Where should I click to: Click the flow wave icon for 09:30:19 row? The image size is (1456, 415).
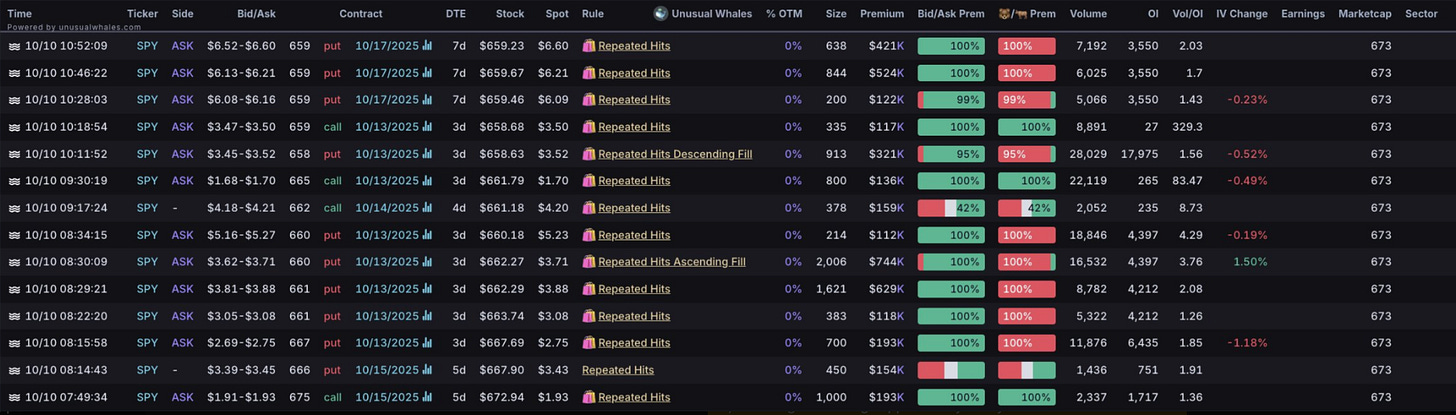(15, 181)
